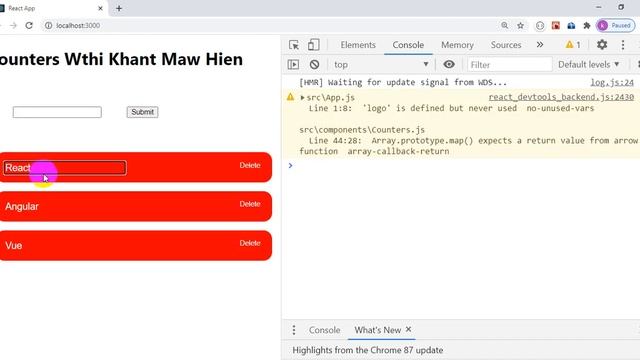
Task: Open the drawer three-dot menu
Action: point(294,330)
